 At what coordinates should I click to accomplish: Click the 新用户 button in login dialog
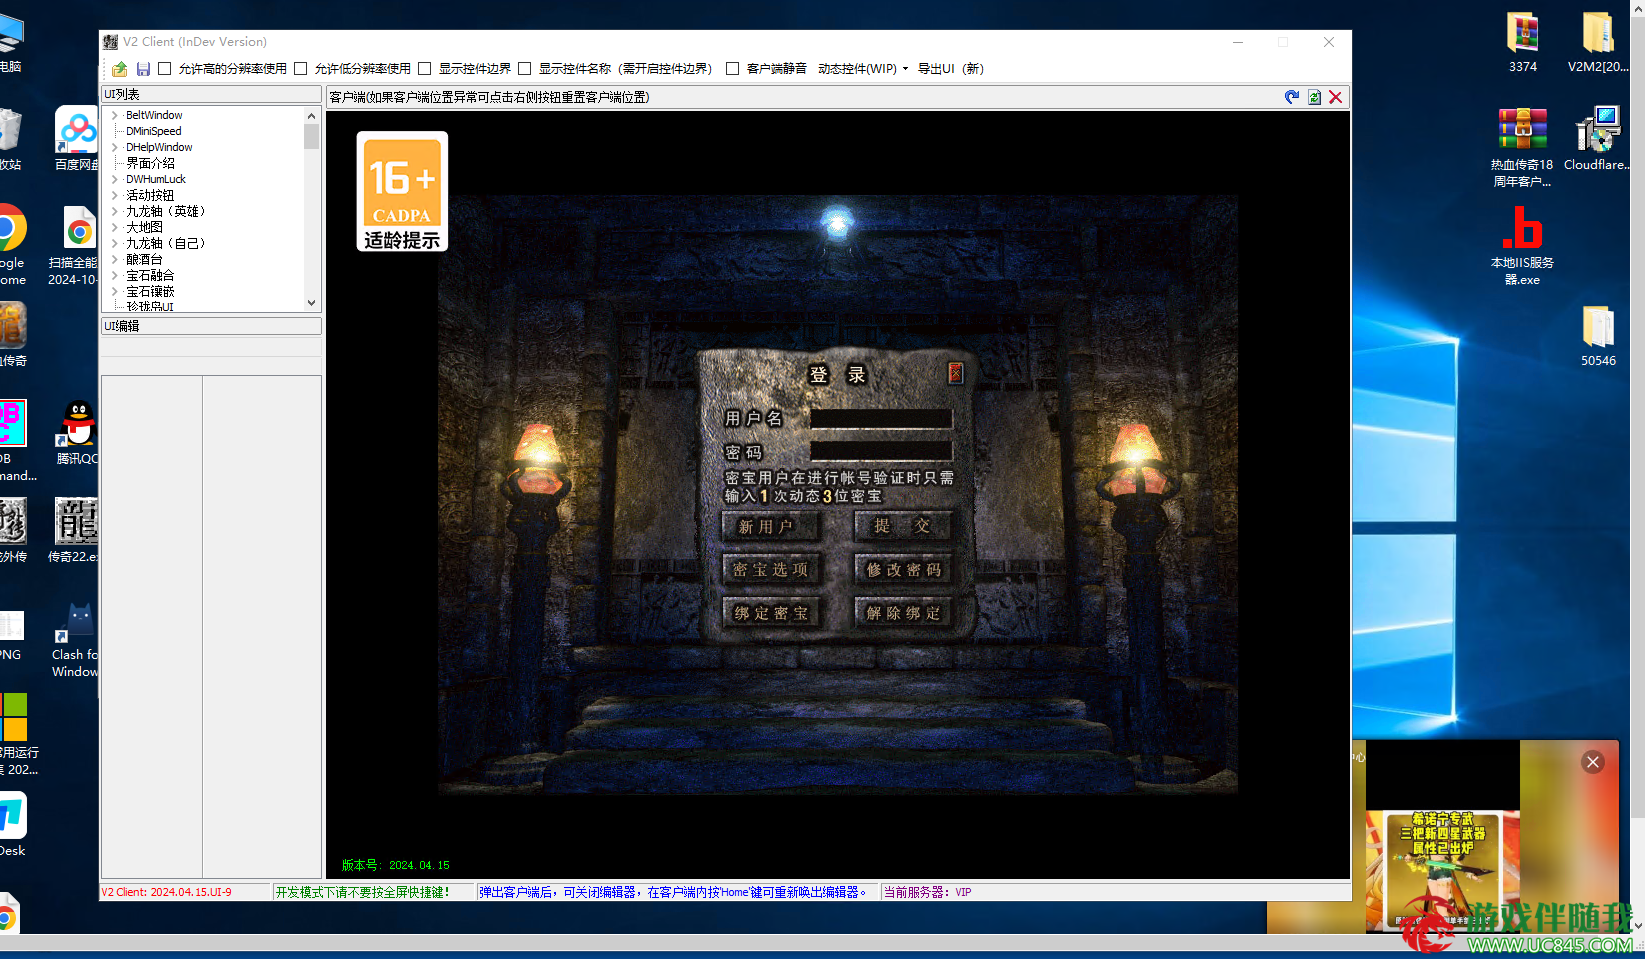pyautogui.click(x=771, y=527)
